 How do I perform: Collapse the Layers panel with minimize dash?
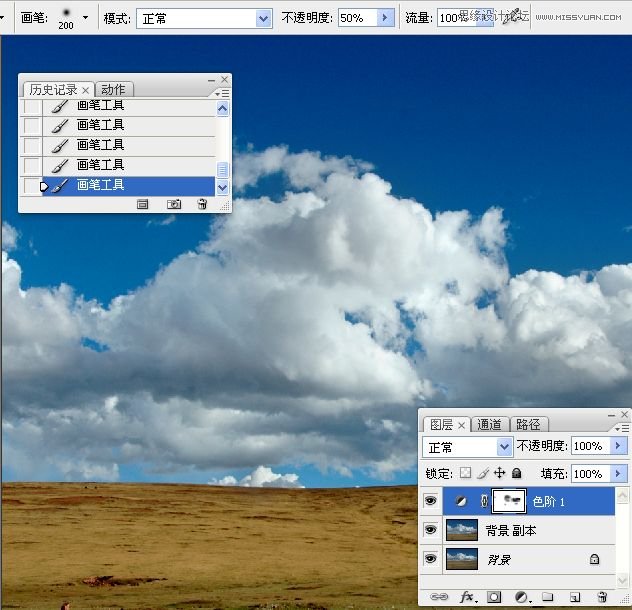[x=611, y=415]
